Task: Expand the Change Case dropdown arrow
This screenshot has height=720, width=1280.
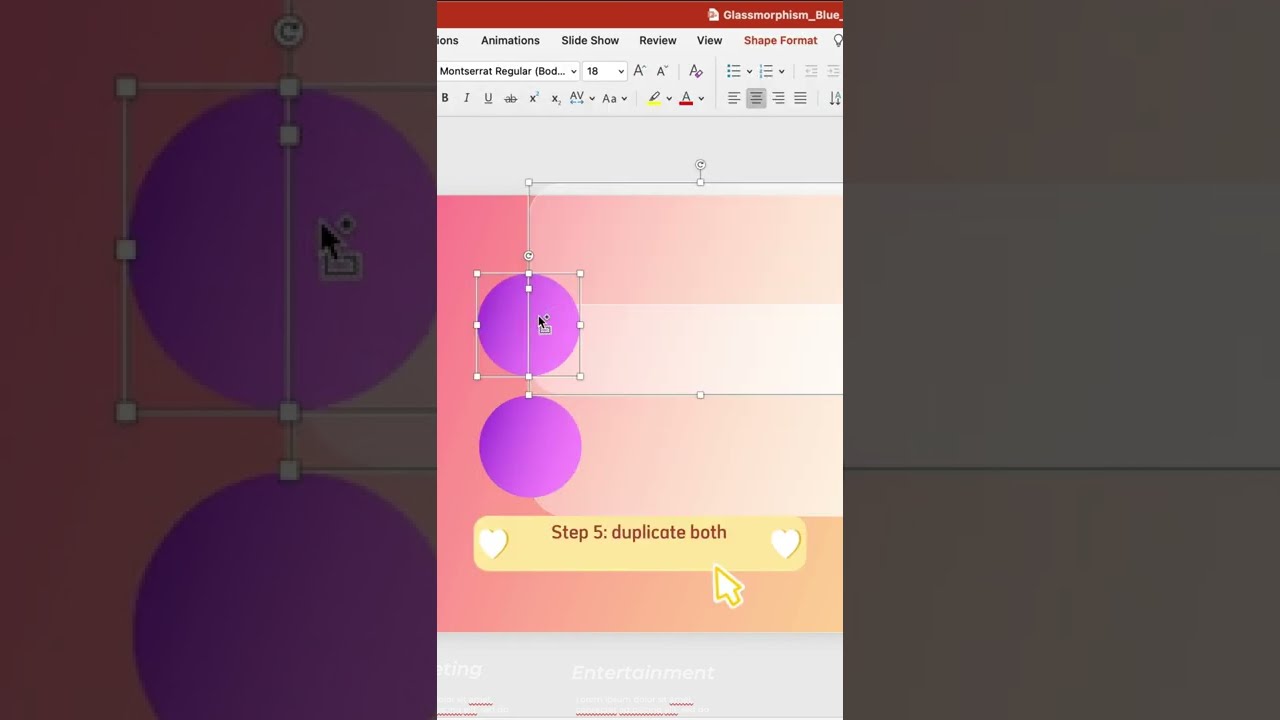Action: point(624,98)
